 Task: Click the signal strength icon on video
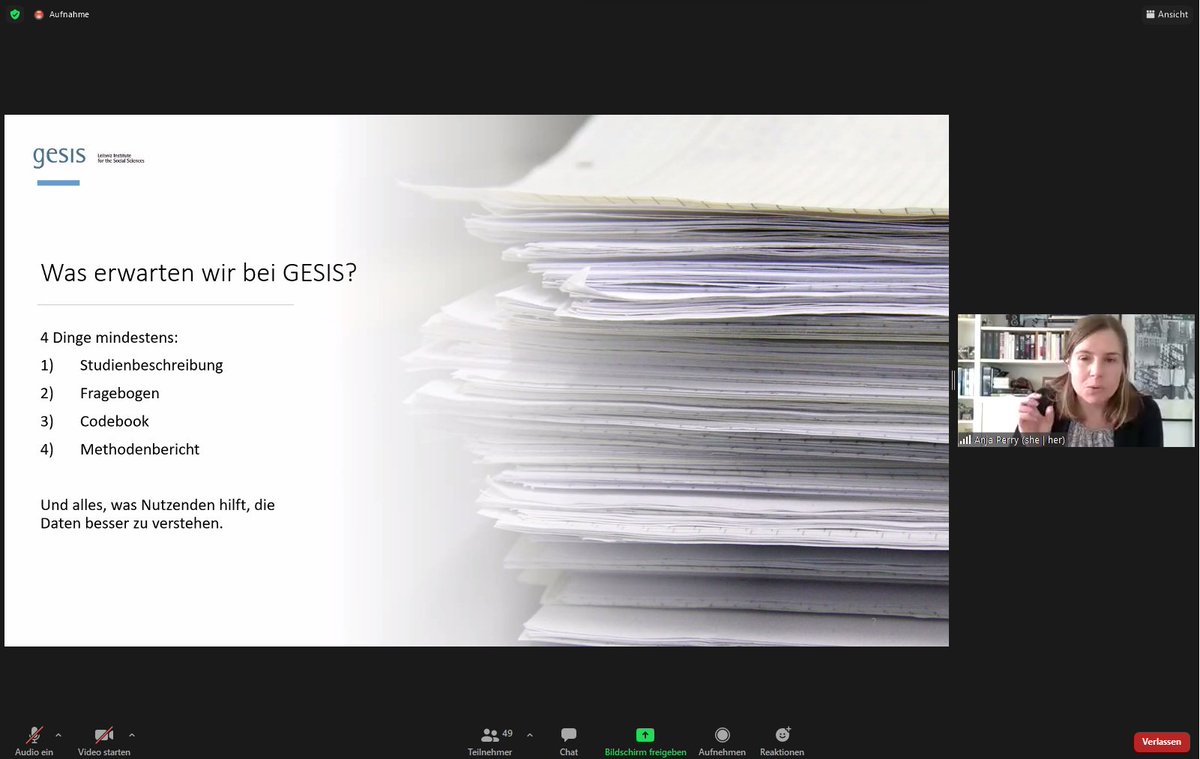pos(965,439)
